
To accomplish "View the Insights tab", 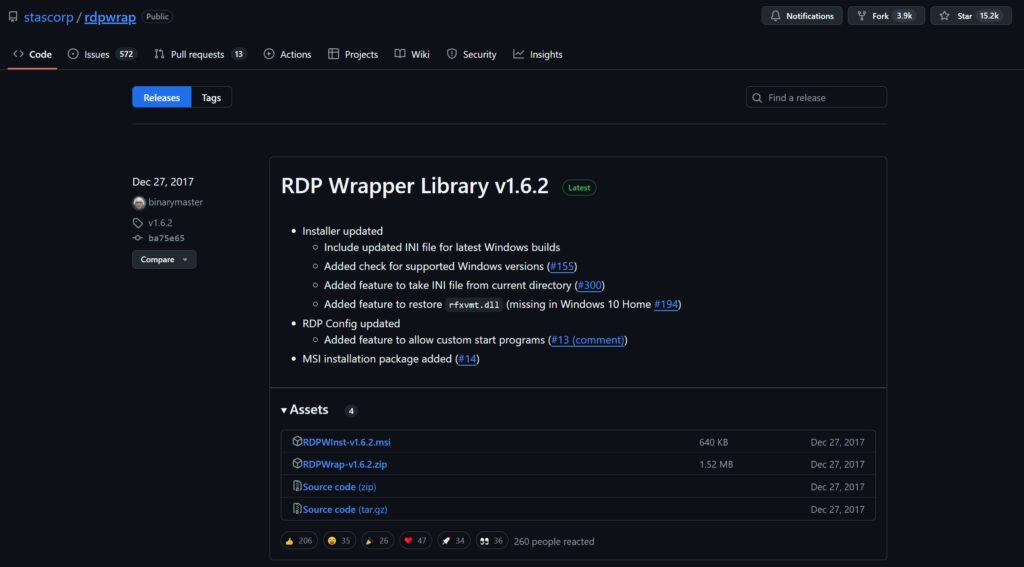I will point(537,54).
